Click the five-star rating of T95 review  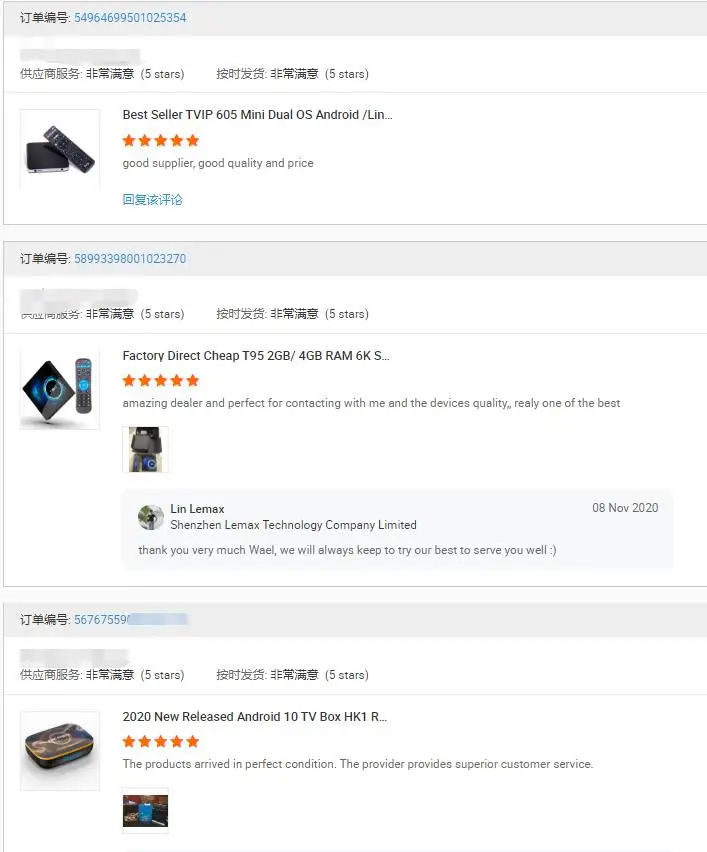click(x=161, y=380)
